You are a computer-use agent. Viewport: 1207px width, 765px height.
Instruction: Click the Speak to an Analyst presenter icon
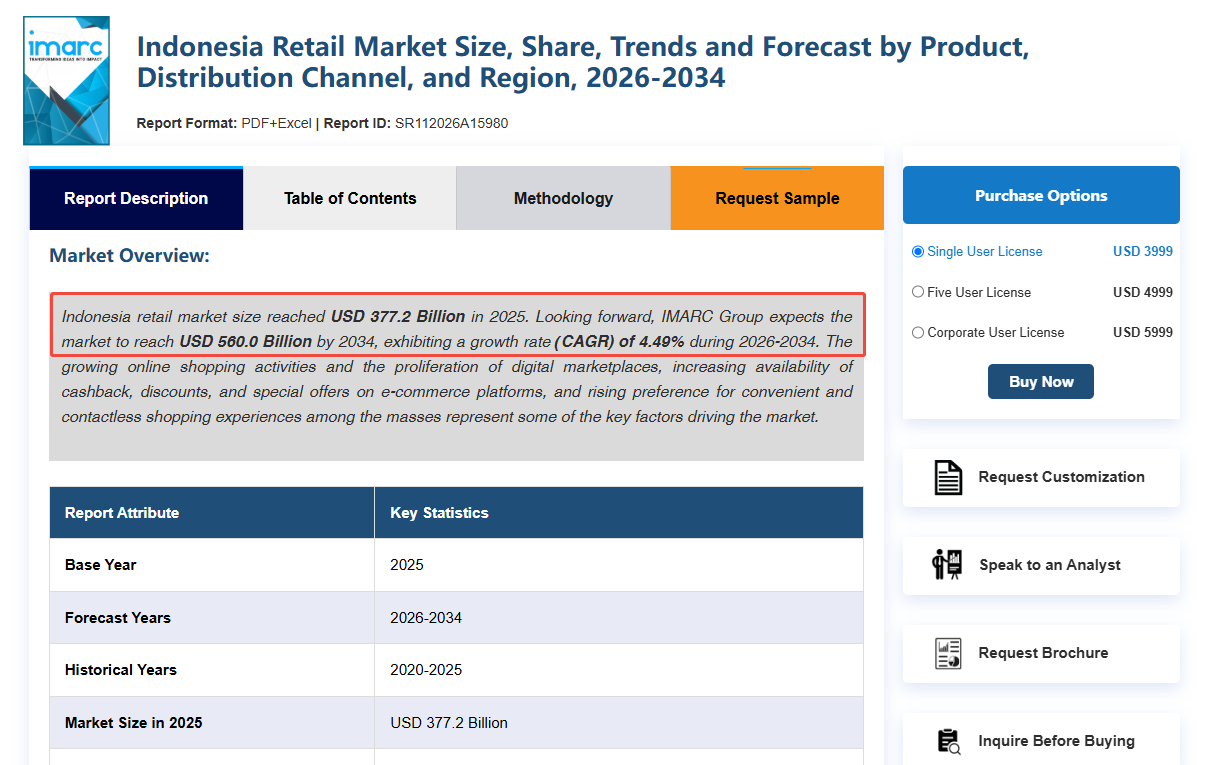pyautogui.click(x=947, y=565)
